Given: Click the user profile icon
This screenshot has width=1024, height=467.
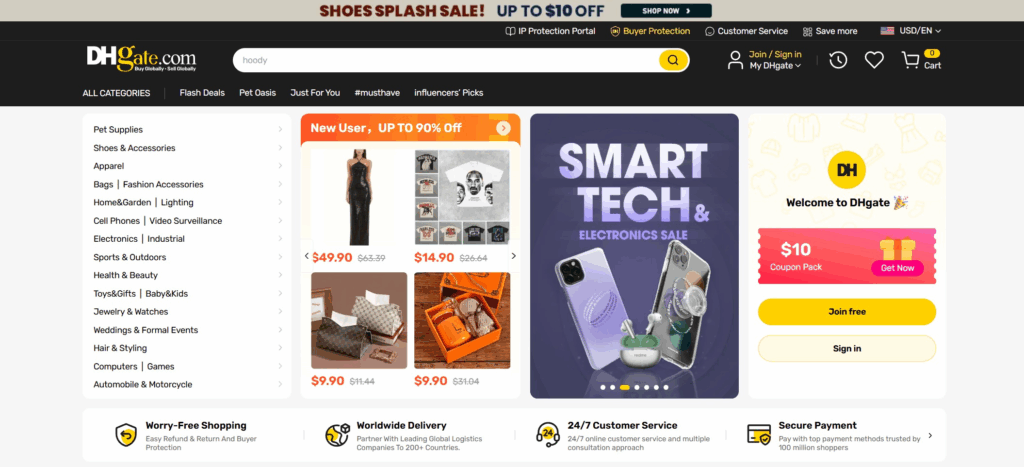Looking at the screenshot, I should [x=735, y=60].
